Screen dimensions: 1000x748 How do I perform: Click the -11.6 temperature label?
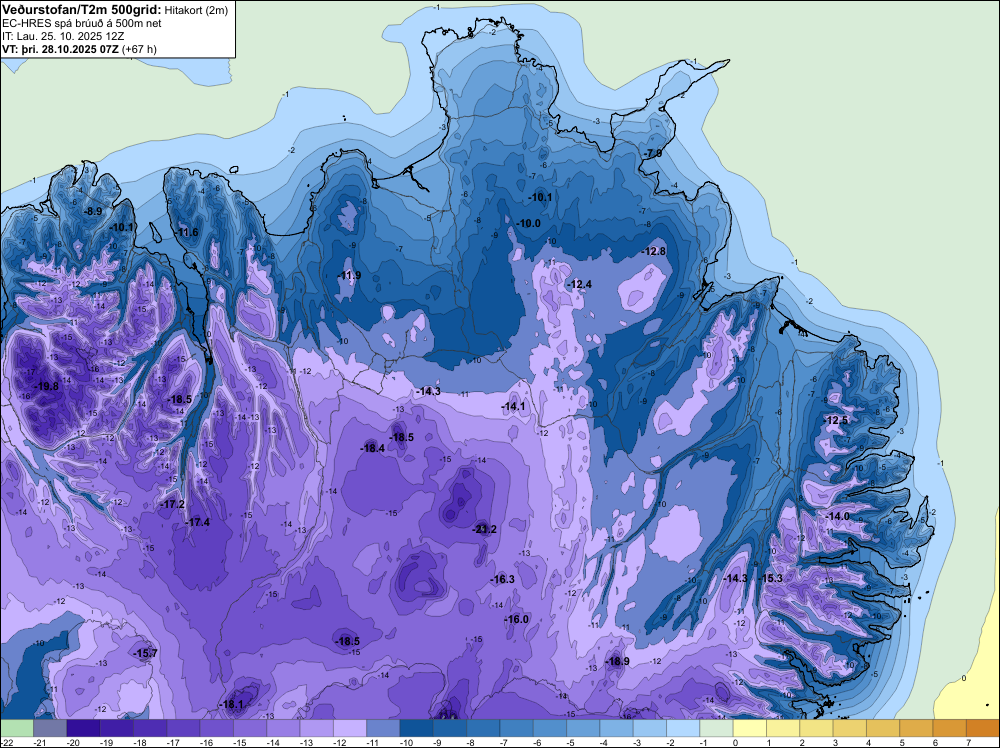187,232
